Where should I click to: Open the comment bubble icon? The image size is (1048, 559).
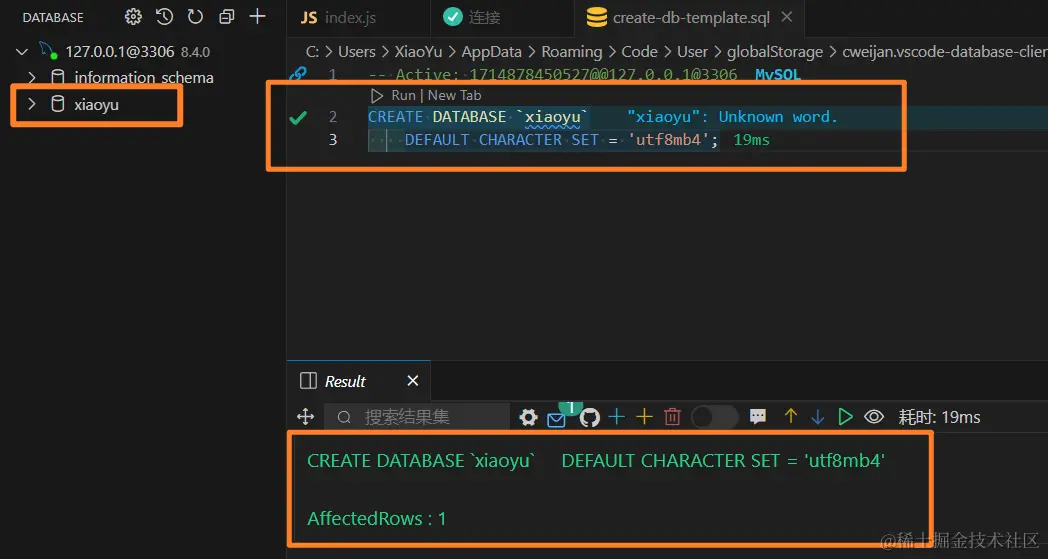pos(758,417)
